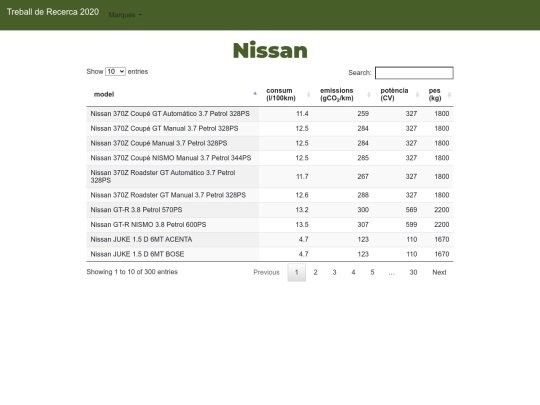This screenshot has height=405, width=540.
Task: Select row Nissan 370Z Coupé Manual 3.7 Petrol 328PS
Action: pos(270,143)
